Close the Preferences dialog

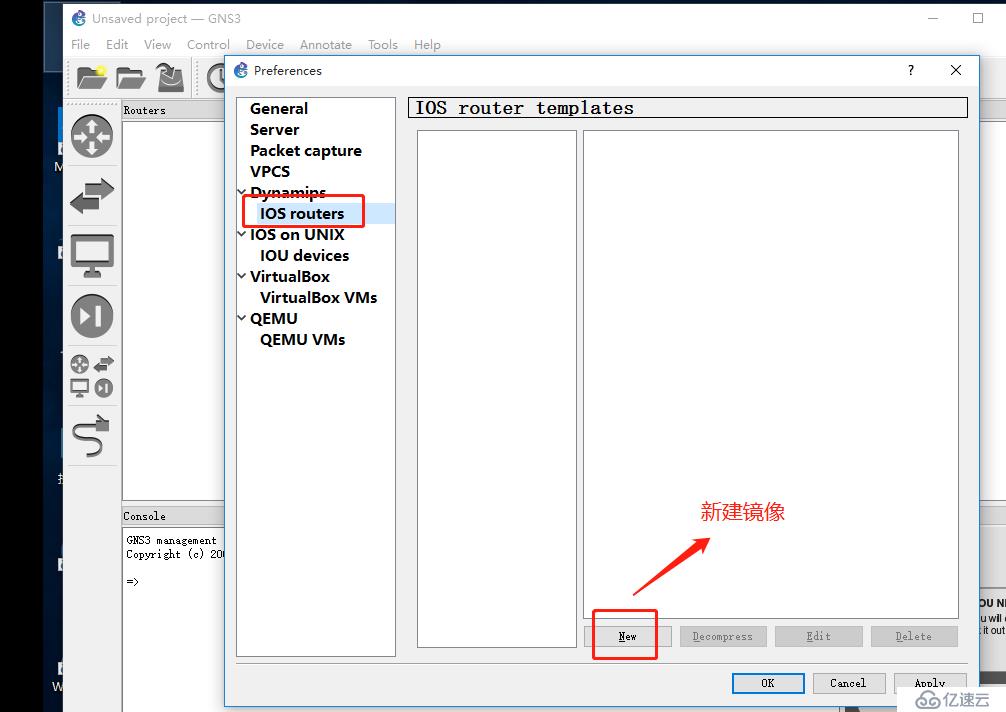[955, 70]
